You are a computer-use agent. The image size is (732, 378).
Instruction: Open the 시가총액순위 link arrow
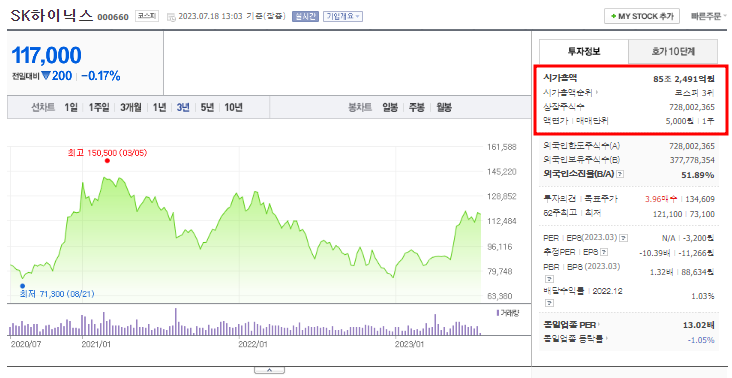pos(597,92)
